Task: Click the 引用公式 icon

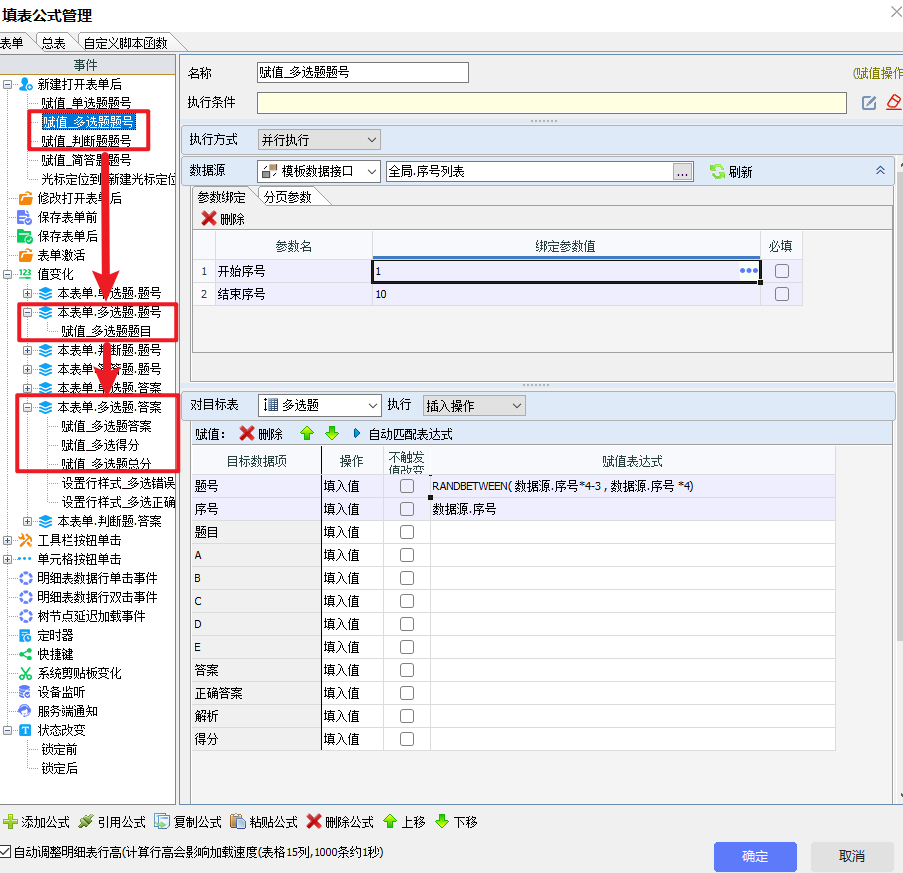Action: 86,822
